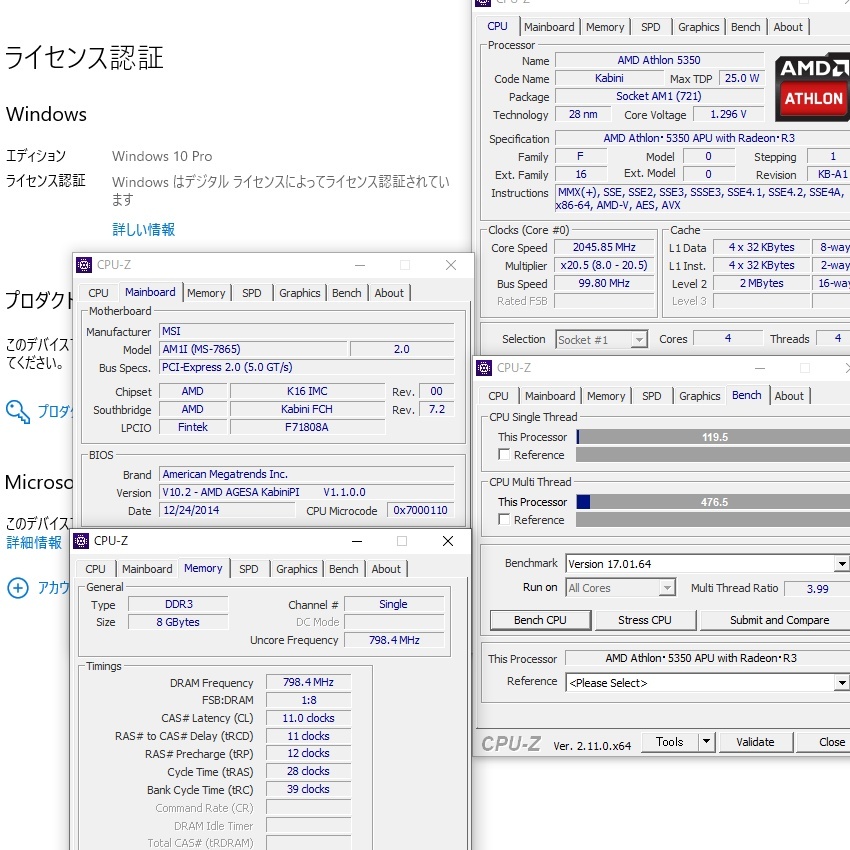Click CPU-Z icon in Bench window title bar
The height and width of the screenshot is (850, 850).
point(484,368)
